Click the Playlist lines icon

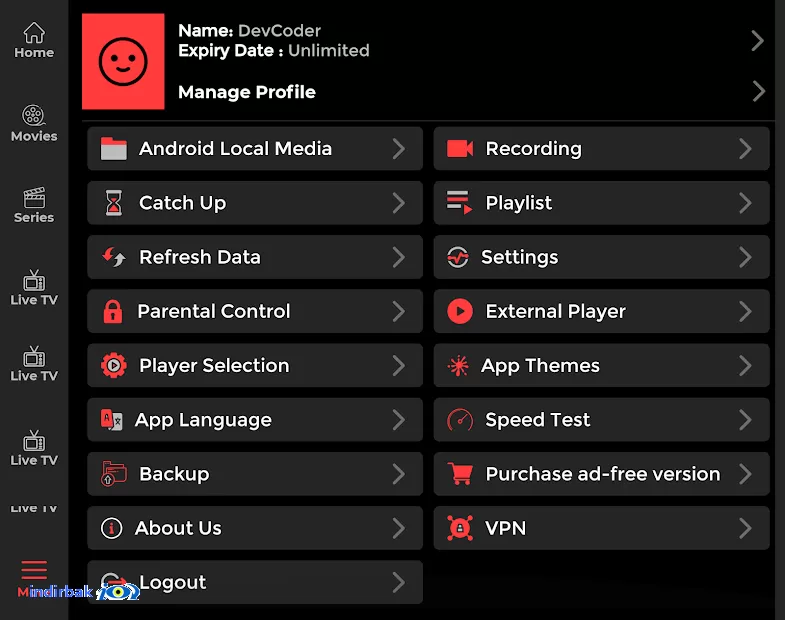459,203
